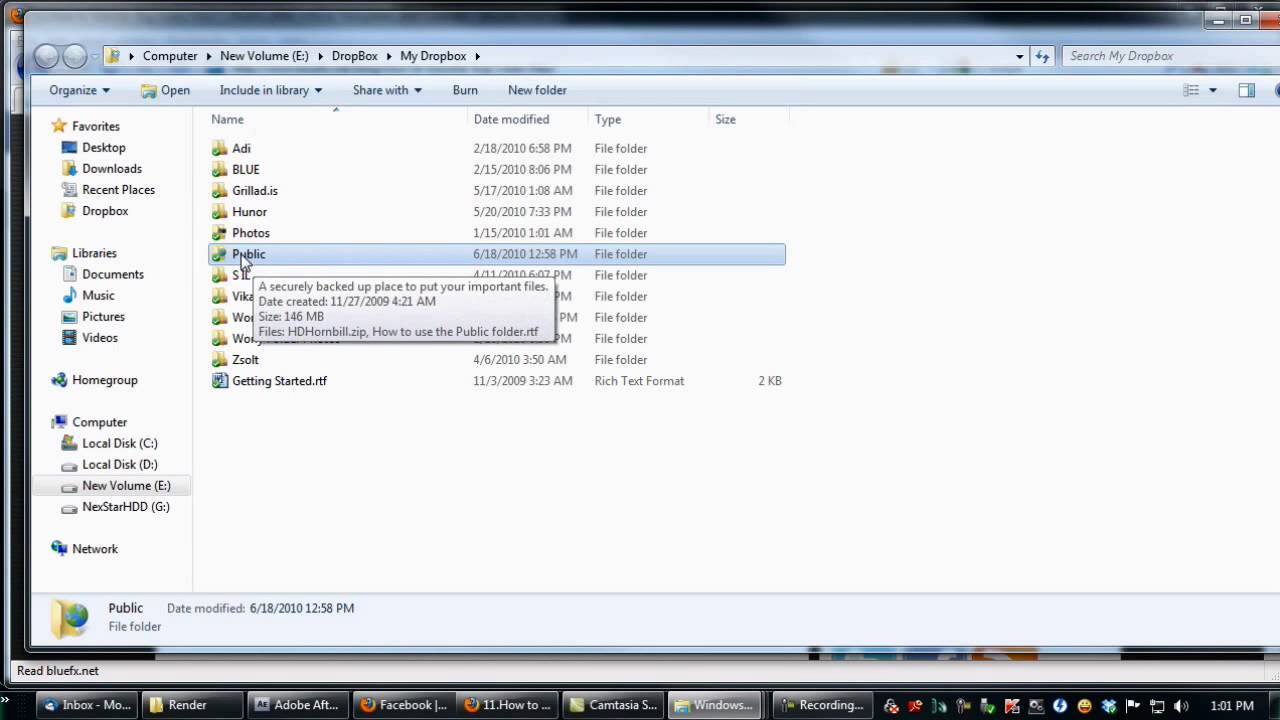Select Local Disk (D:) drive
Screen dimensions: 1280x720
(x=119, y=464)
